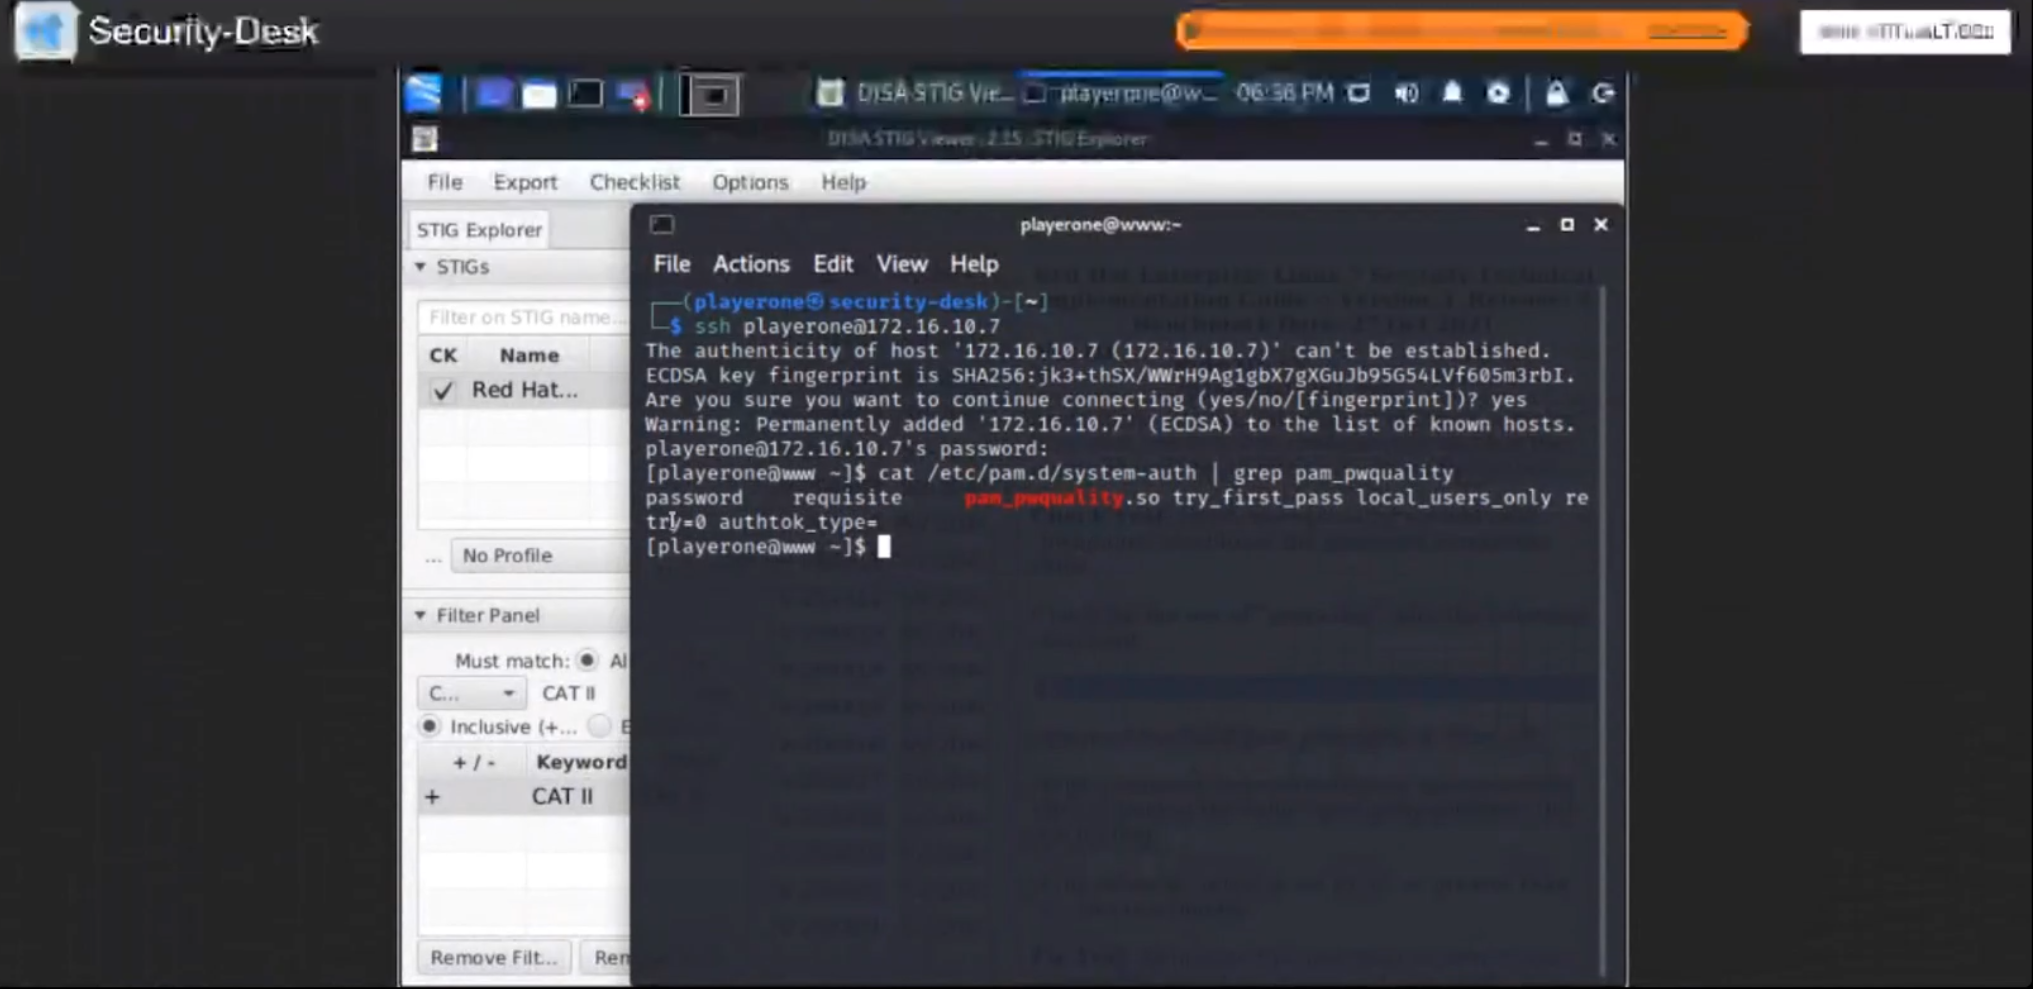Click the log out icon in taskbar

pos(1603,93)
